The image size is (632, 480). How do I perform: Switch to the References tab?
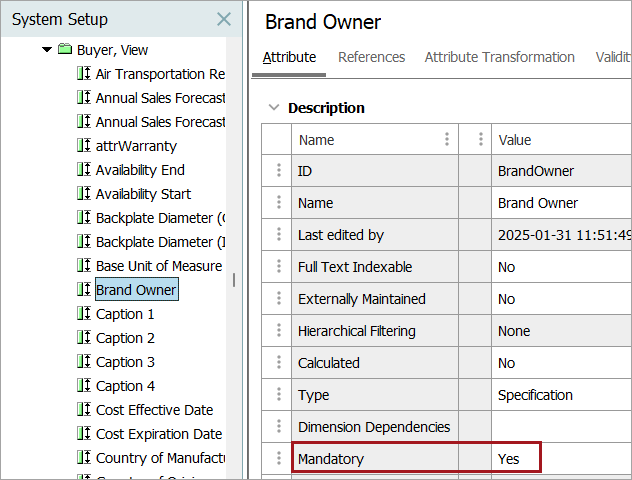371,58
